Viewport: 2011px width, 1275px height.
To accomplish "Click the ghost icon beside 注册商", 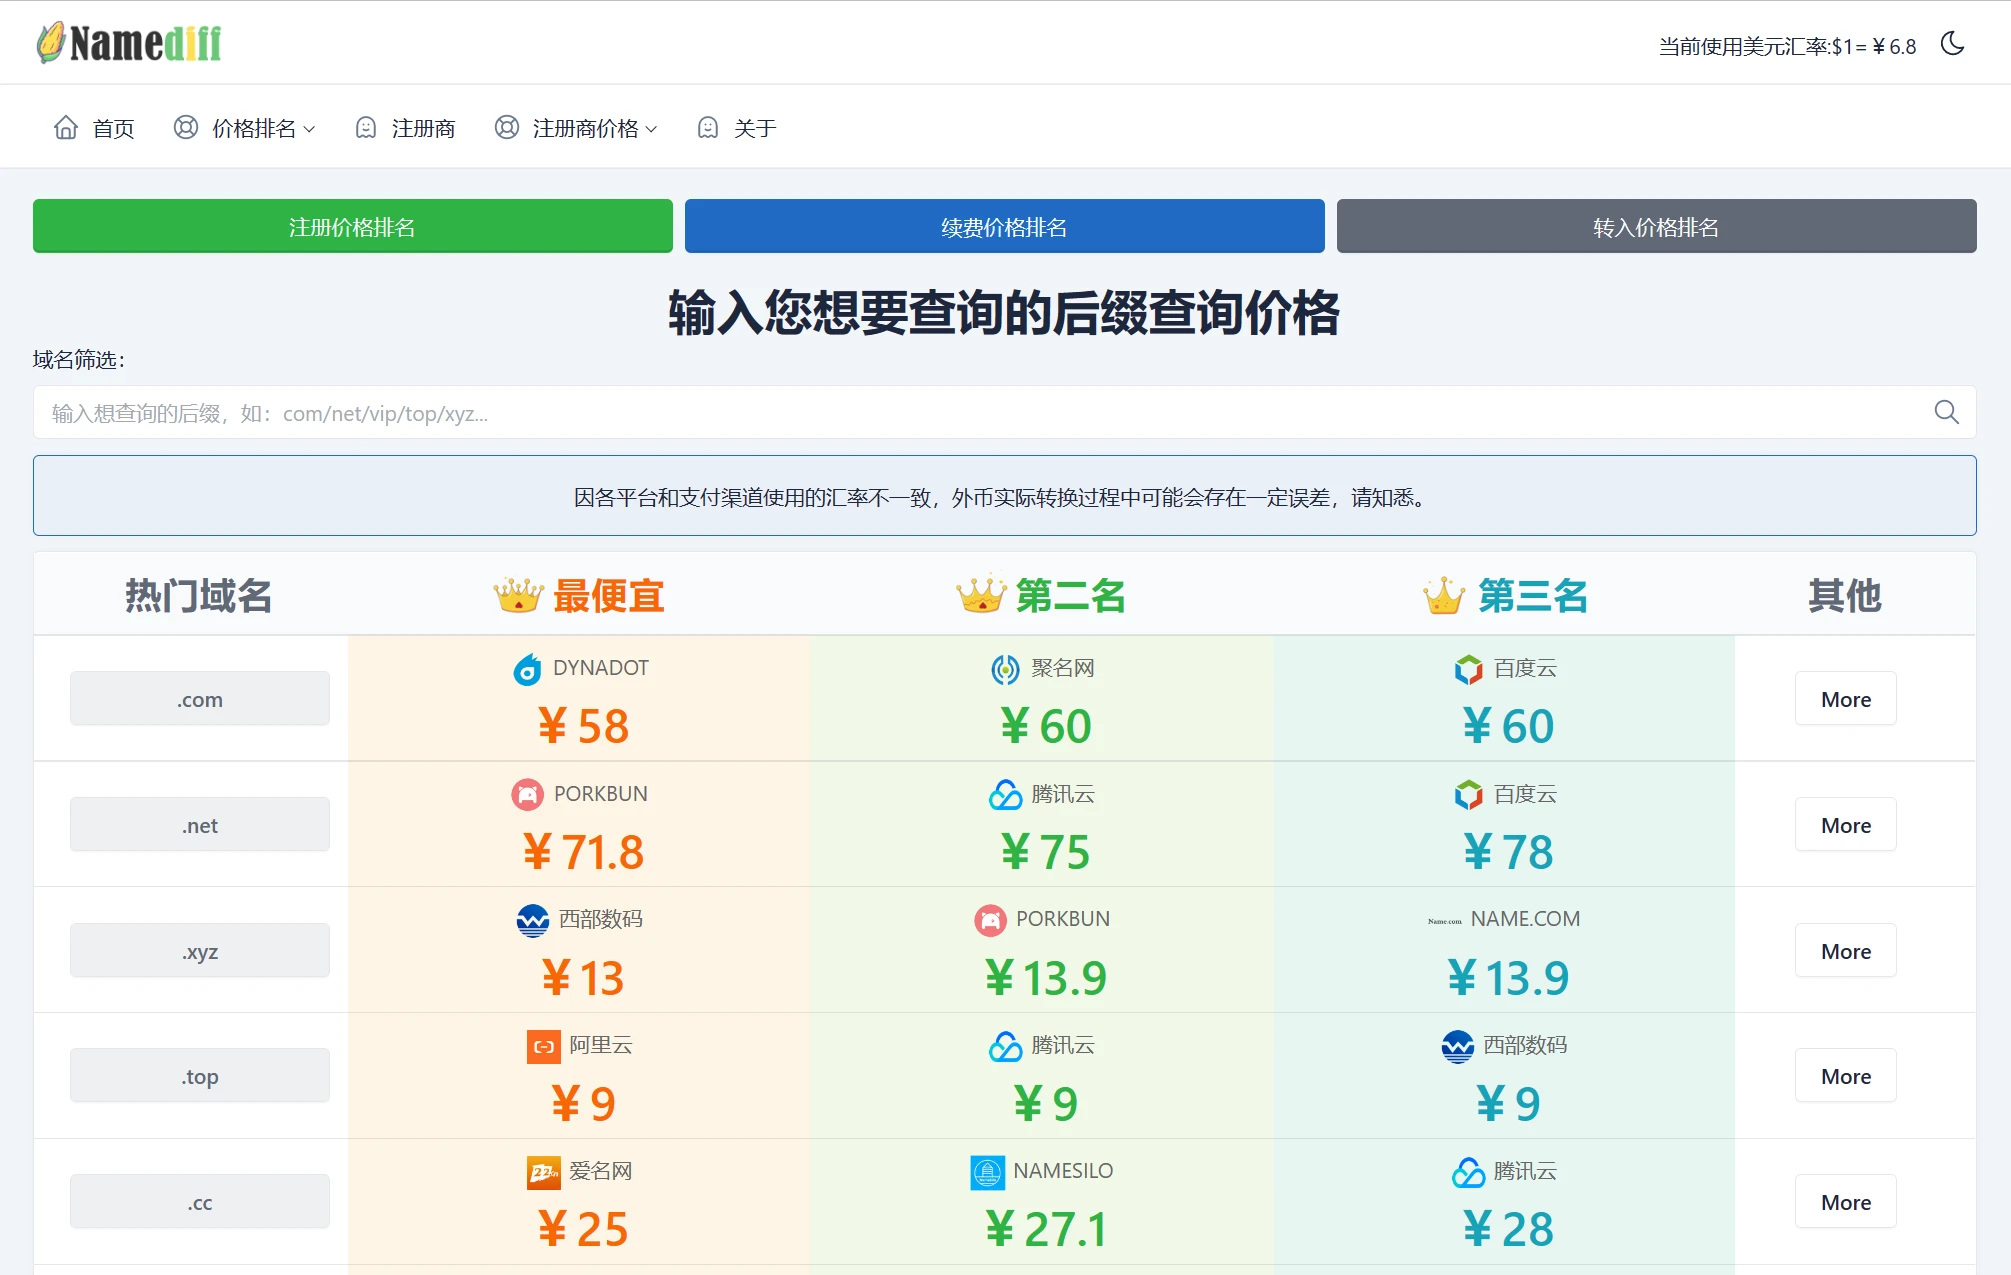I will [366, 128].
